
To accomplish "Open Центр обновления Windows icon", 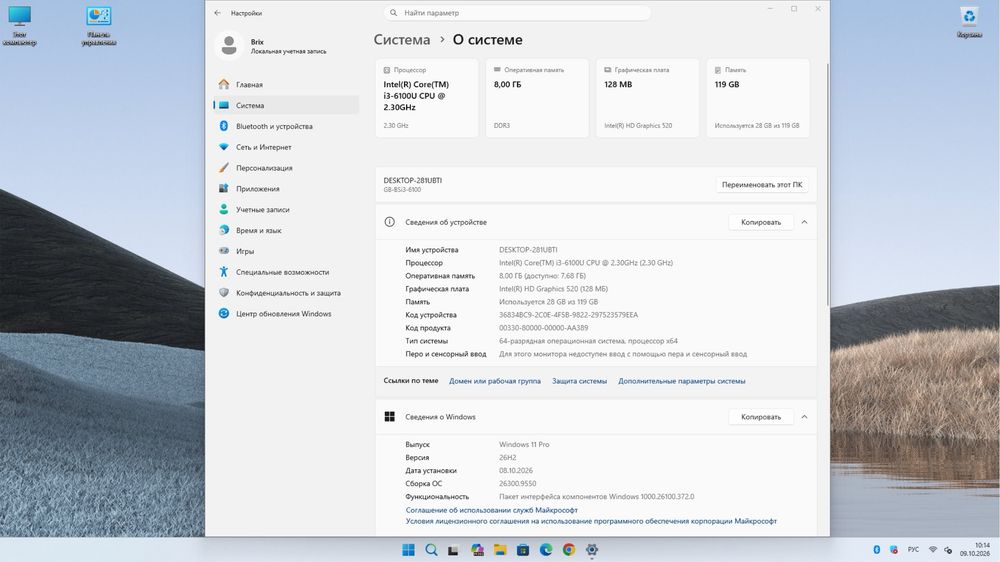I will [x=224, y=313].
